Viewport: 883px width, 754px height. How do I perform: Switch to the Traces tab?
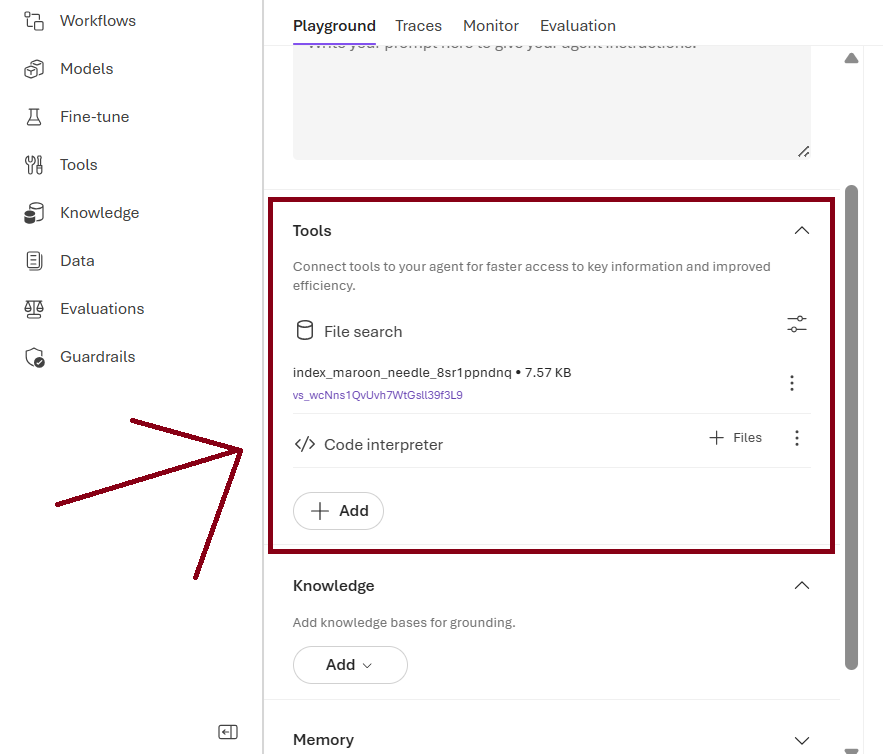(418, 26)
